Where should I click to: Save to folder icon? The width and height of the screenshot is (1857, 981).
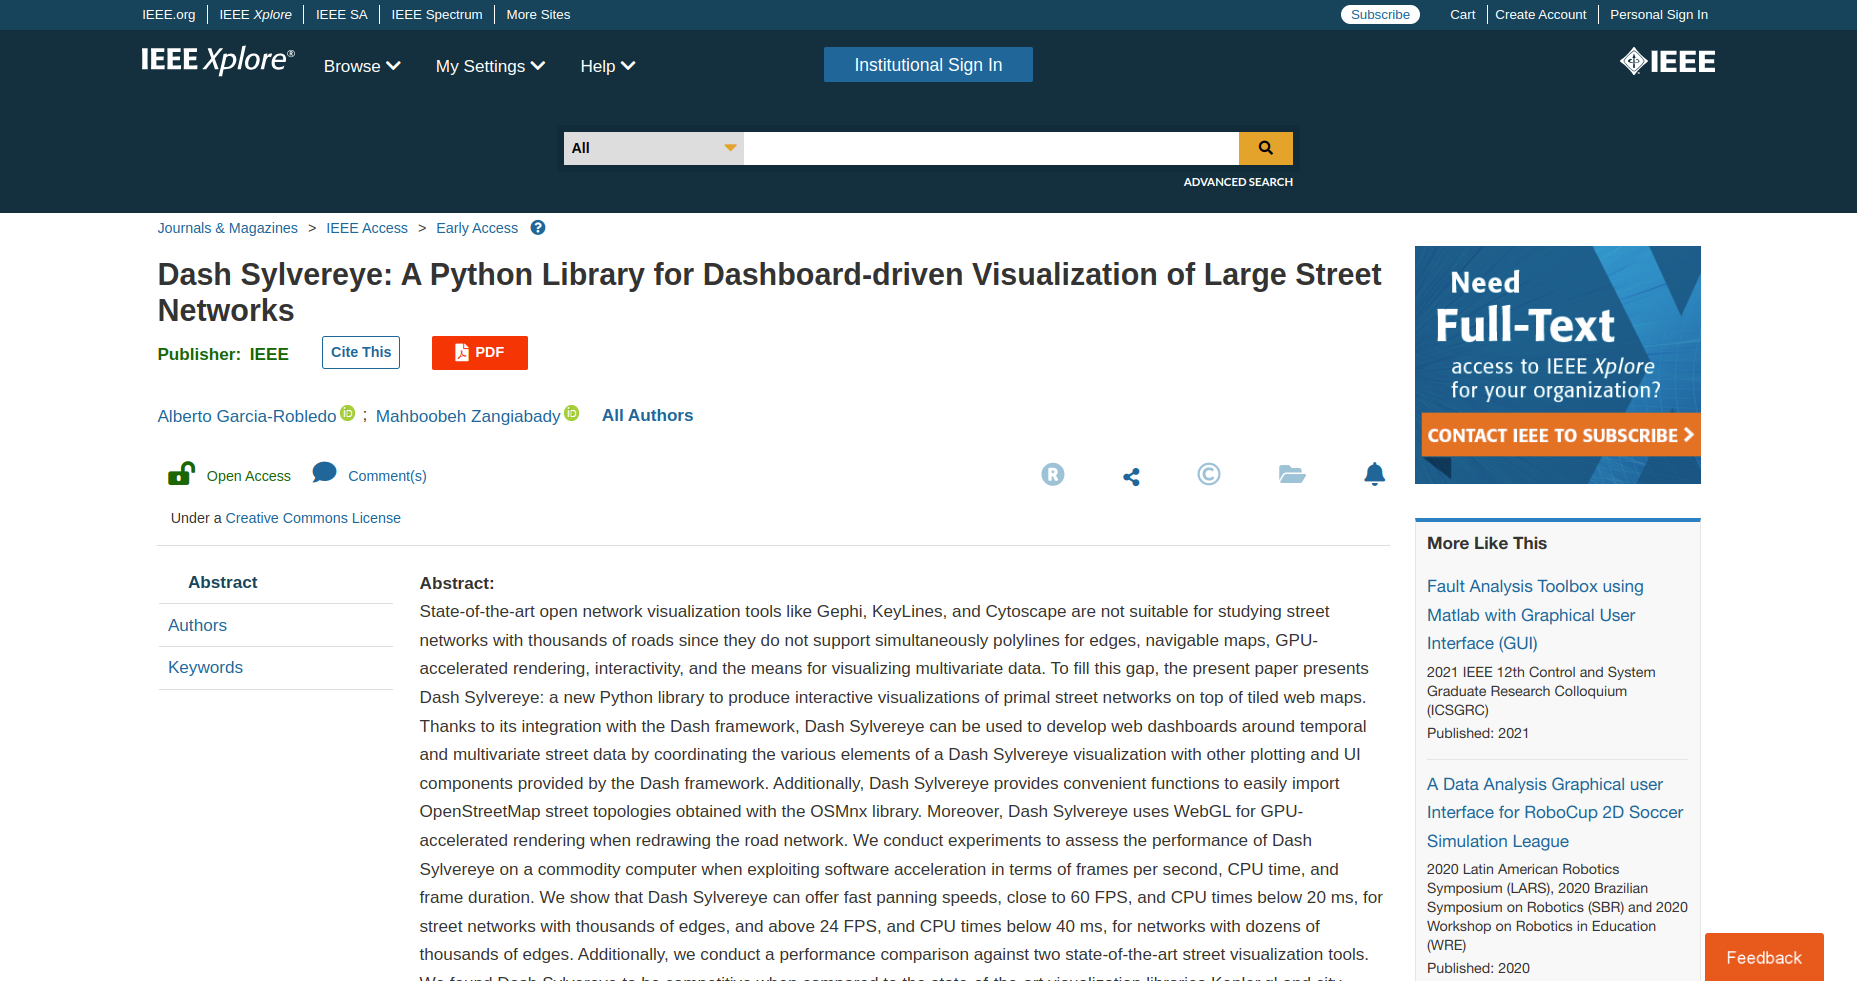click(x=1292, y=474)
